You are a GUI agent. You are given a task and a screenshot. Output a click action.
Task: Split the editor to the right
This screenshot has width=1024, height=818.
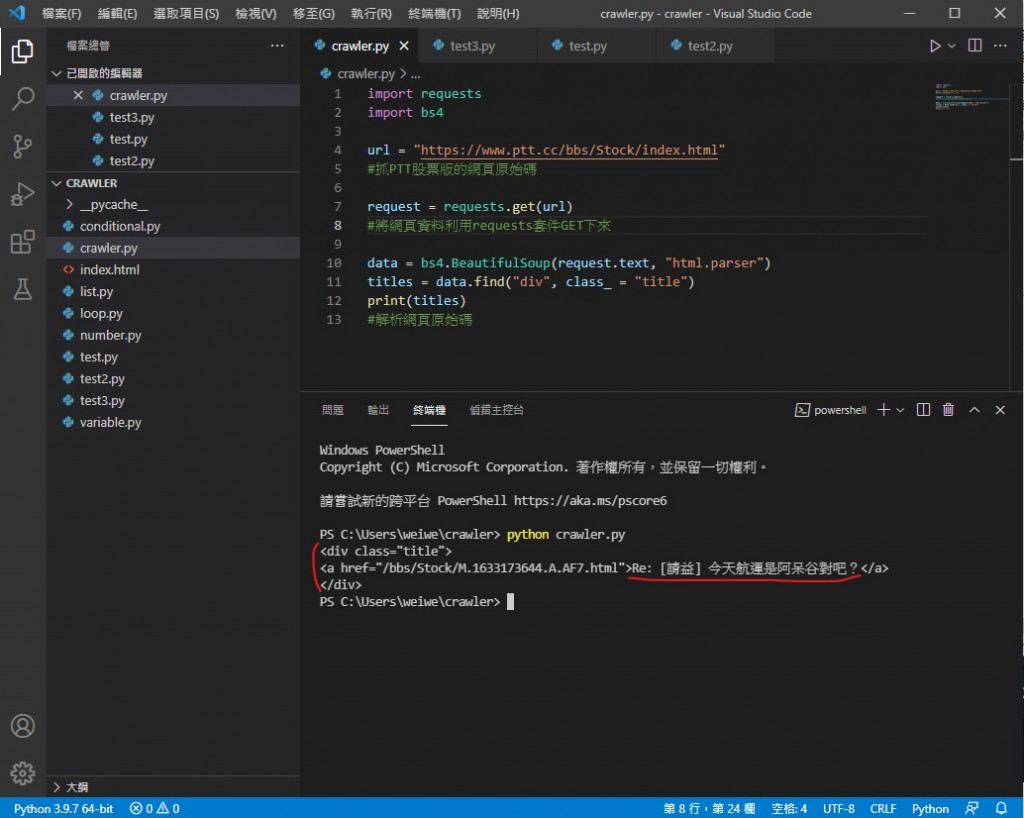click(975, 46)
